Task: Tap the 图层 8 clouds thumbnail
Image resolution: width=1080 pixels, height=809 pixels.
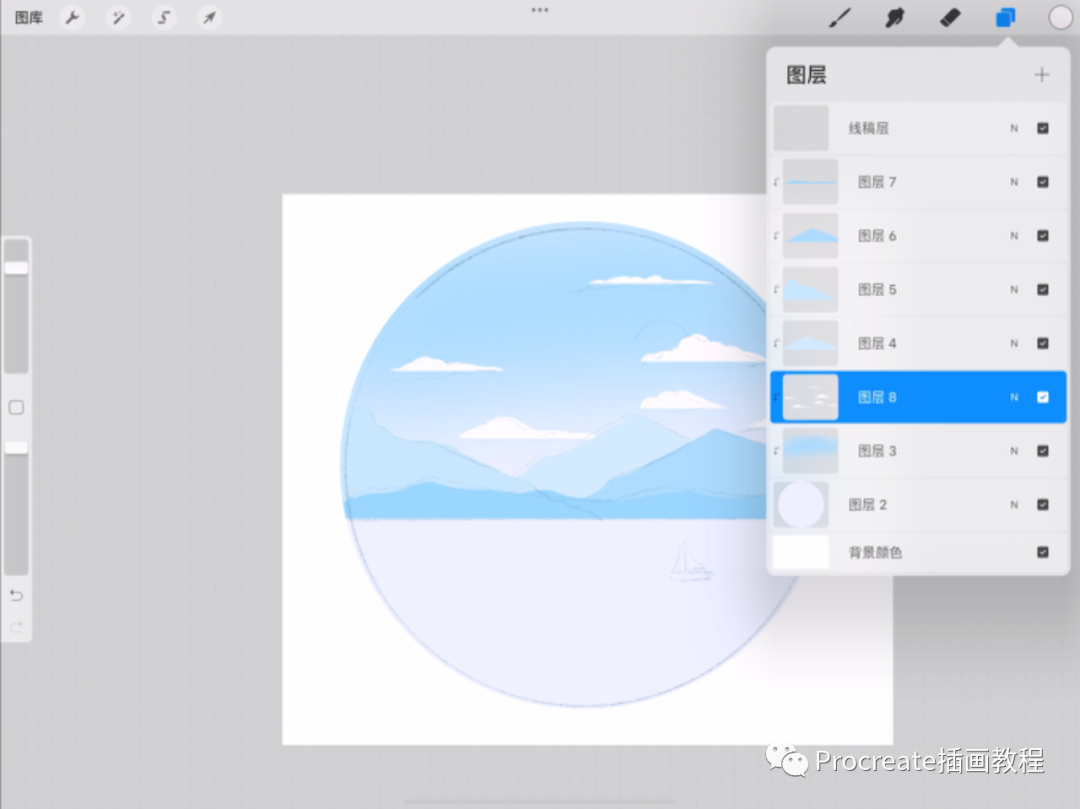Action: coord(811,397)
